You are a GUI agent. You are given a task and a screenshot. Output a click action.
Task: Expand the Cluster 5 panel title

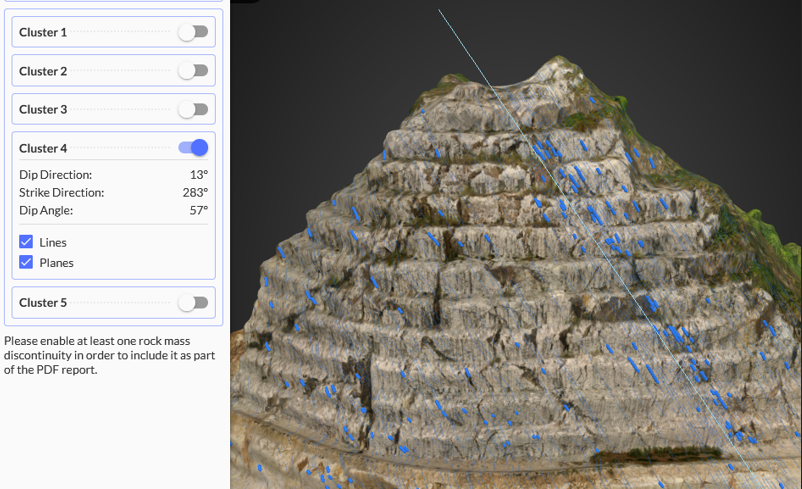[43, 302]
